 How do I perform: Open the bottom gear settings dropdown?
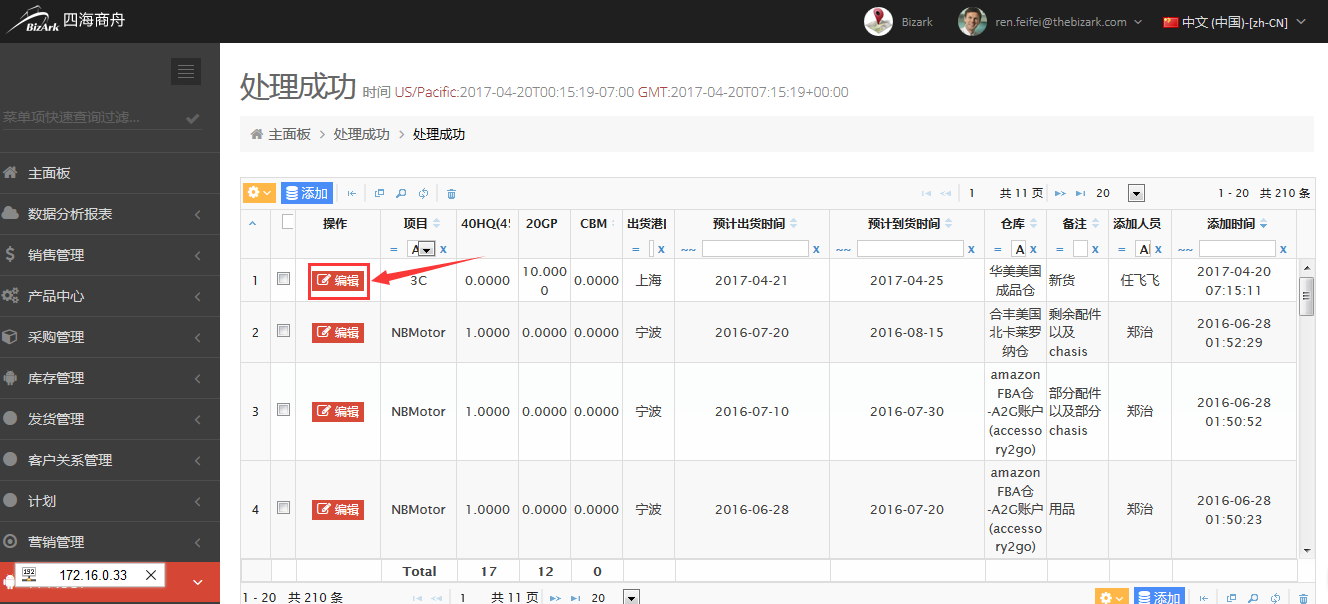[1112, 597]
